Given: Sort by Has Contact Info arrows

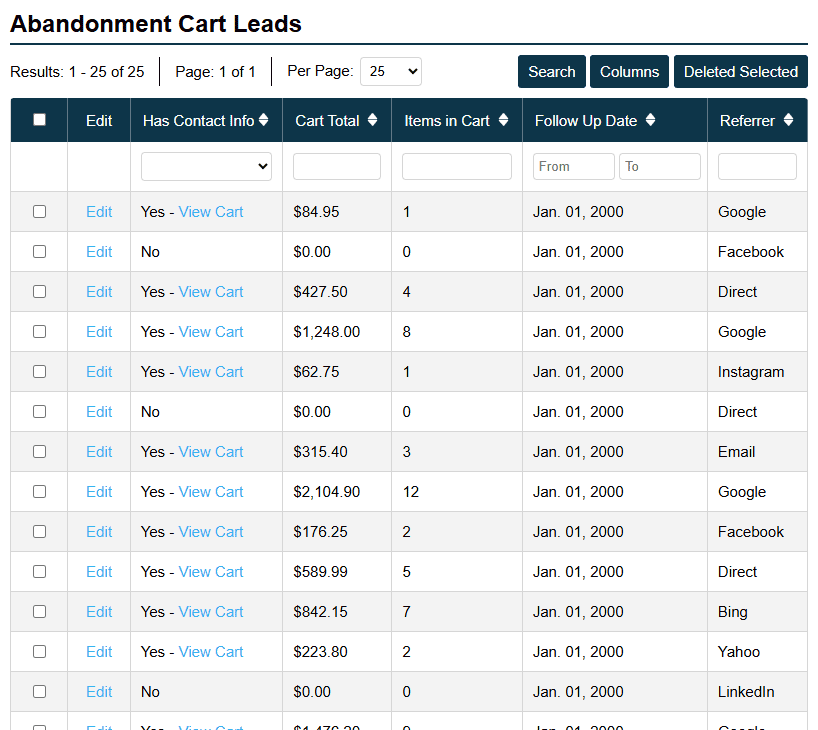Looking at the screenshot, I should point(263,120).
